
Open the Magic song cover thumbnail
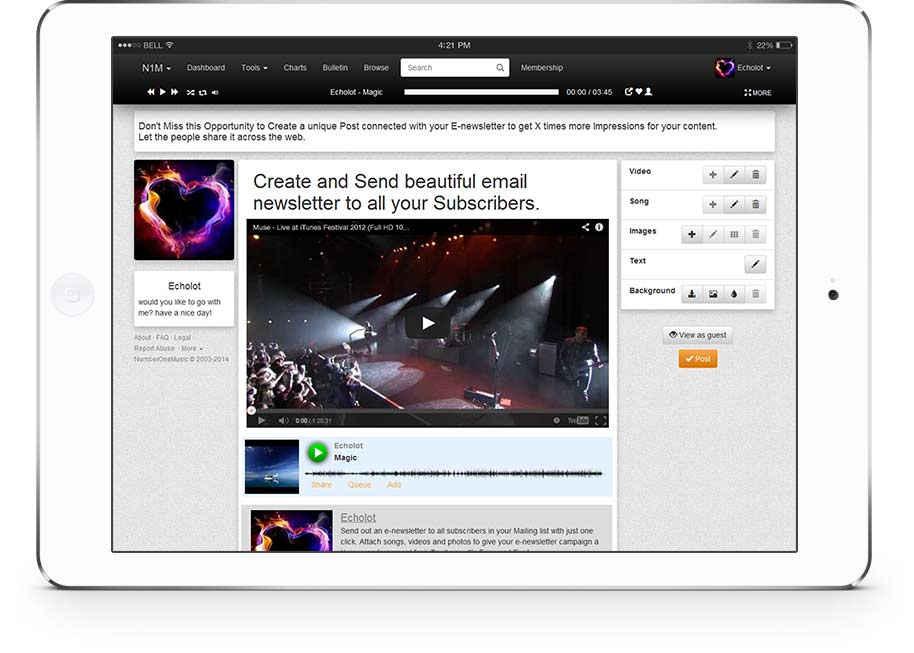(272, 466)
